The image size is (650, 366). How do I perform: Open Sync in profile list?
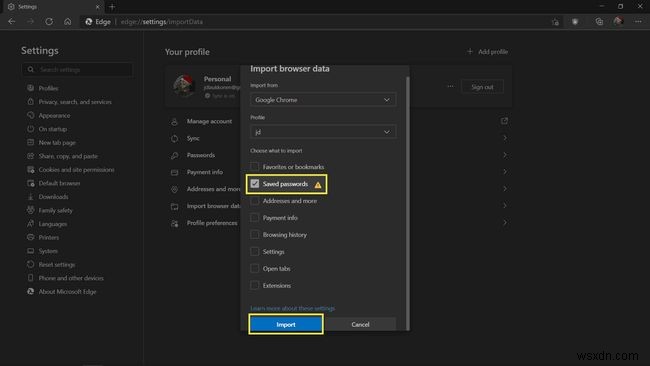coord(193,138)
